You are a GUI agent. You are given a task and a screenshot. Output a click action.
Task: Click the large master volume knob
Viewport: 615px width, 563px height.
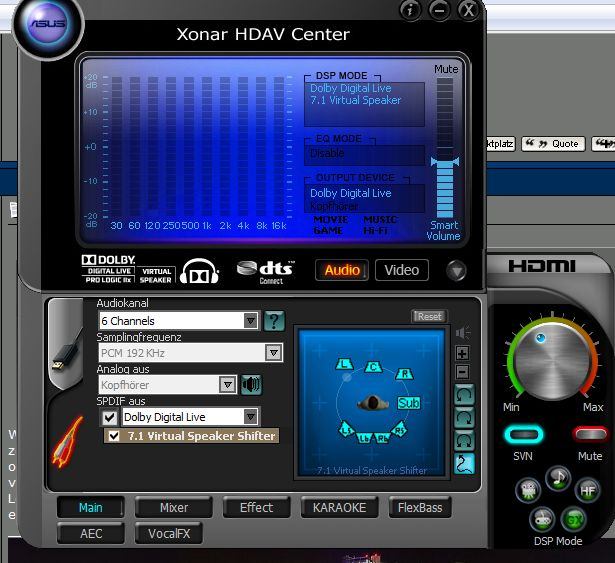click(552, 361)
